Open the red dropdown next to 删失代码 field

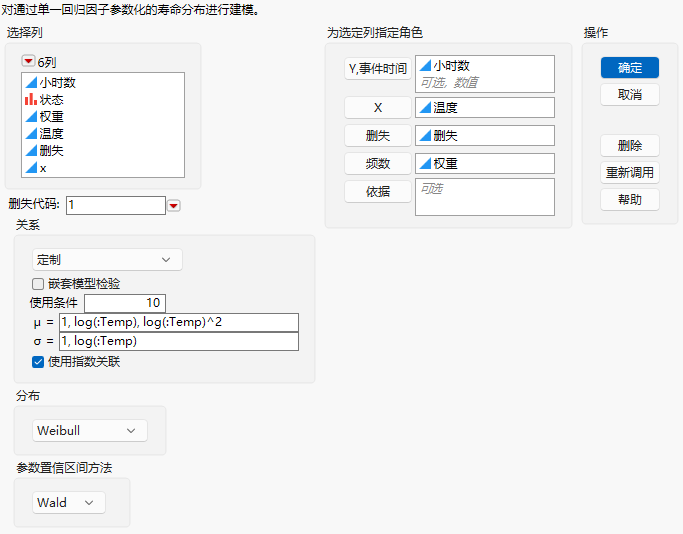[x=174, y=206]
